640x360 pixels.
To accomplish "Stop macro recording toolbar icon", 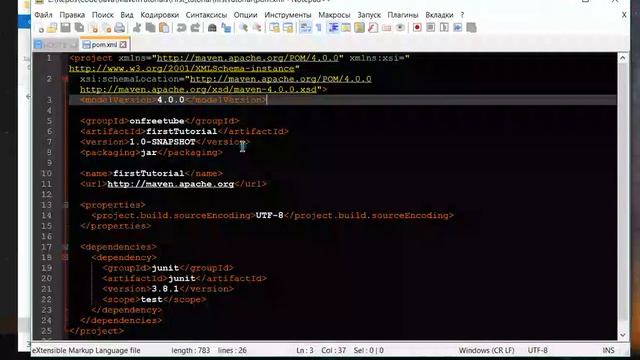I will pyautogui.click(x=431, y=28).
